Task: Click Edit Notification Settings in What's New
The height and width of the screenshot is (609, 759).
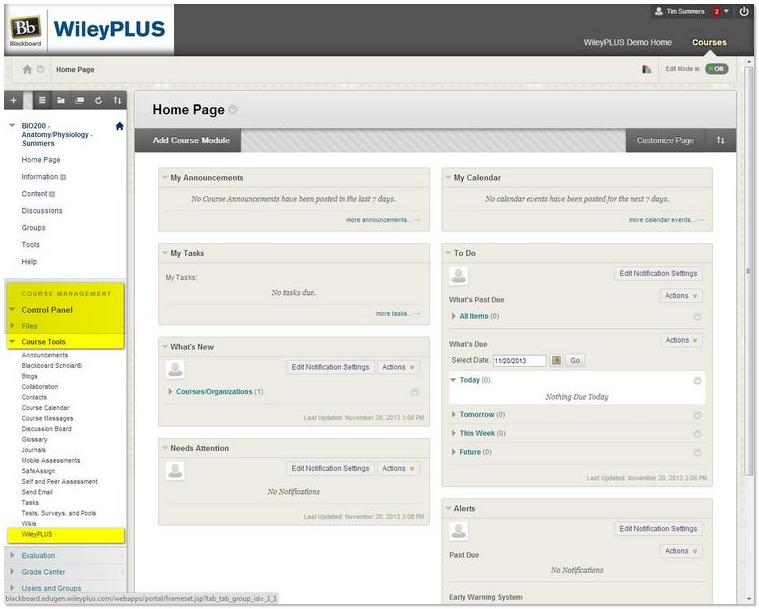Action: (330, 367)
